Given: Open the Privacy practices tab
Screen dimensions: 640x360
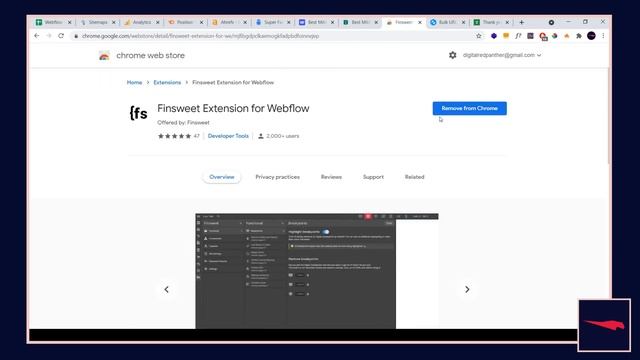Looking at the screenshot, I should 278,177.
